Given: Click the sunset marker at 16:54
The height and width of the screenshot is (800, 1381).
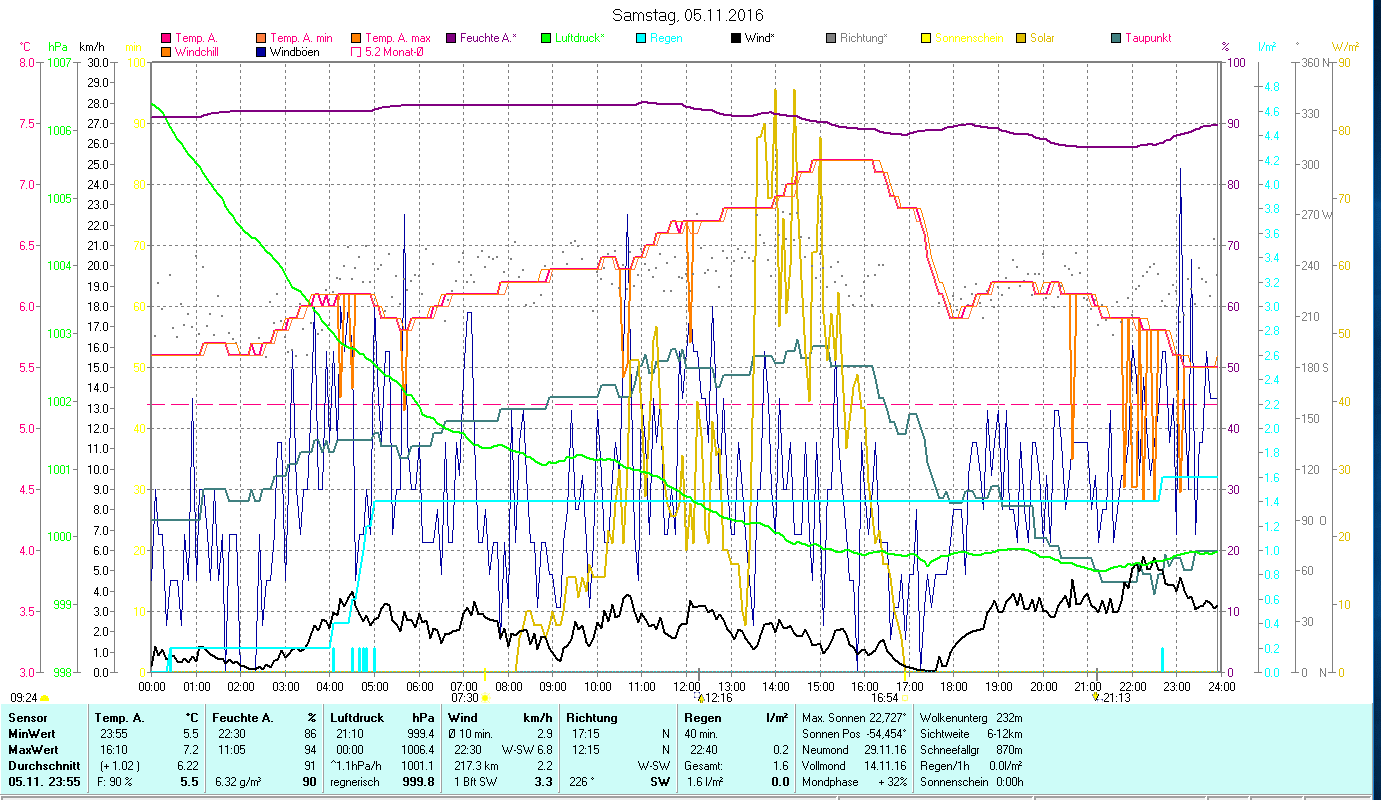Looking at the screenshot, I should pyautogui.click(x=904, y=698).
